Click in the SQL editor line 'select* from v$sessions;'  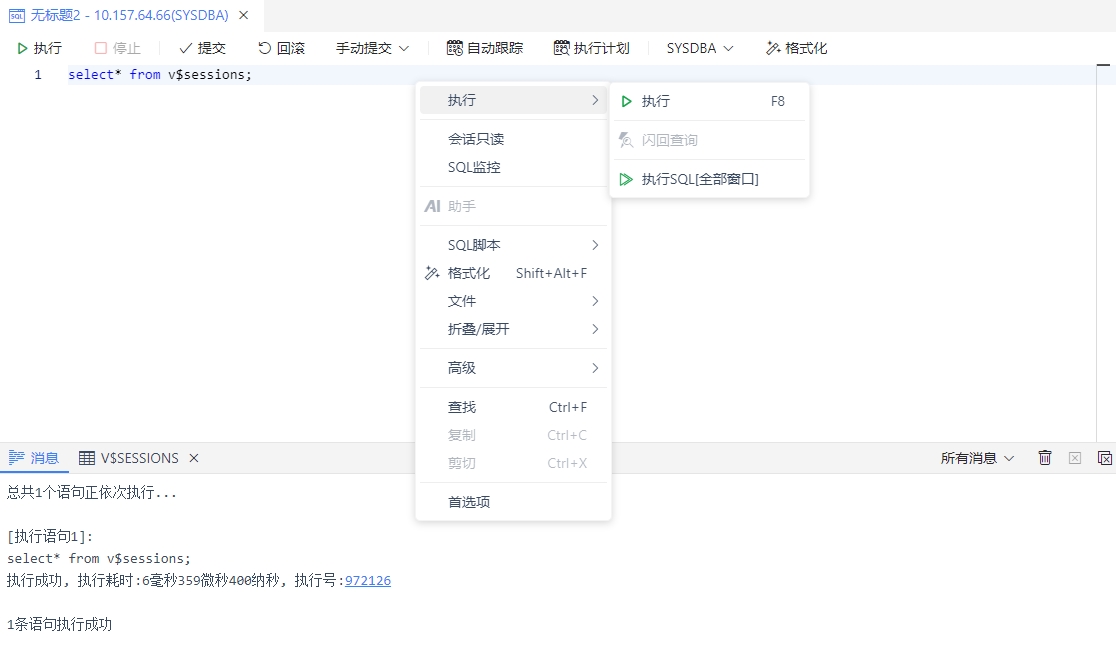[x=160, y=75]
